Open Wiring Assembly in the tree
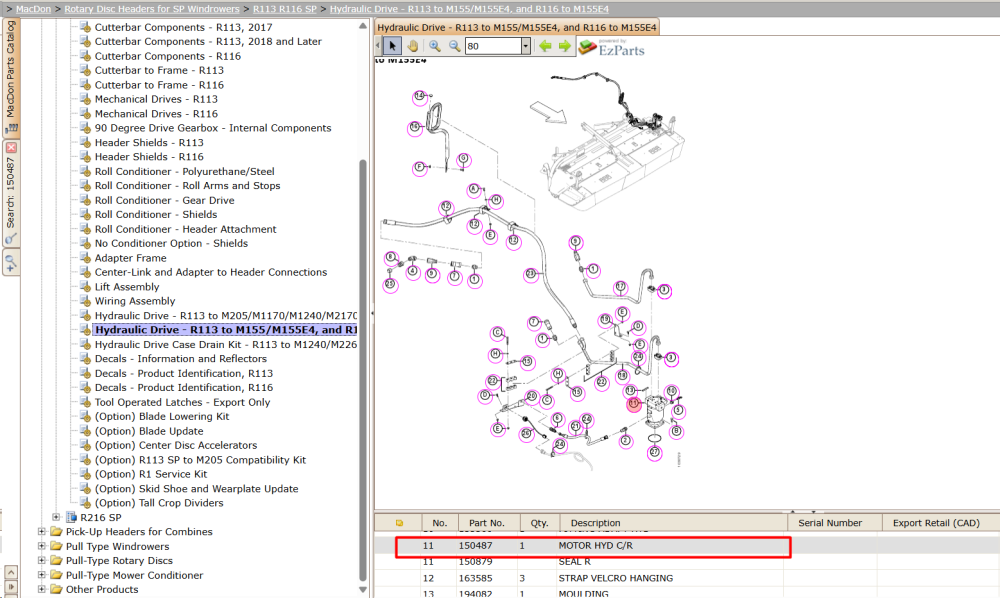Viewport: 1000px width, 598px height. tap(135, 301)
